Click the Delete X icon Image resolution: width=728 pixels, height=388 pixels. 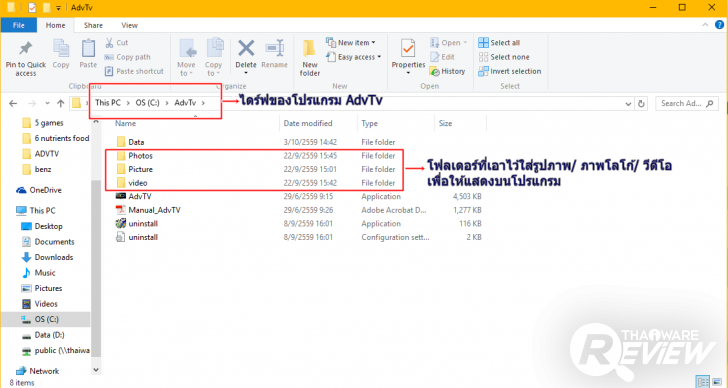pyautogui.click(x=246, y=48)
